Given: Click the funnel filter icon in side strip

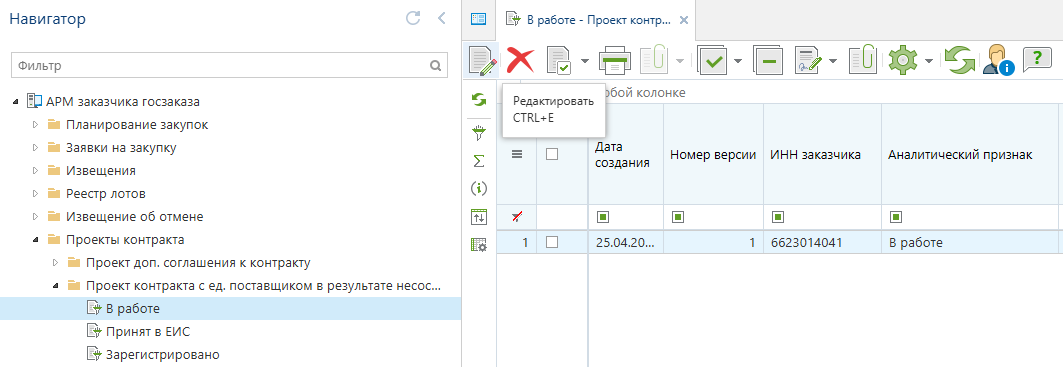Looking at the screenshot, I should coord(479,134).
